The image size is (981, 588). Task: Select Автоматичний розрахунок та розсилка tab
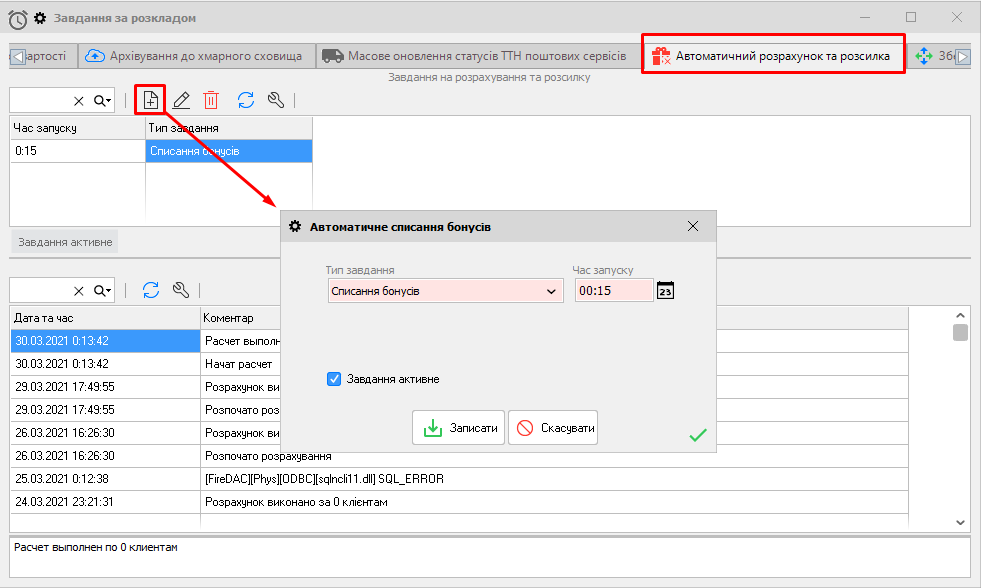pyautogui.click(x=772, y=56)
